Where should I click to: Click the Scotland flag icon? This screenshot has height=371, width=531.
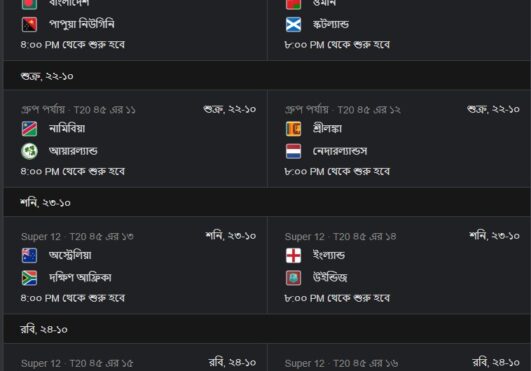[293, 24]
